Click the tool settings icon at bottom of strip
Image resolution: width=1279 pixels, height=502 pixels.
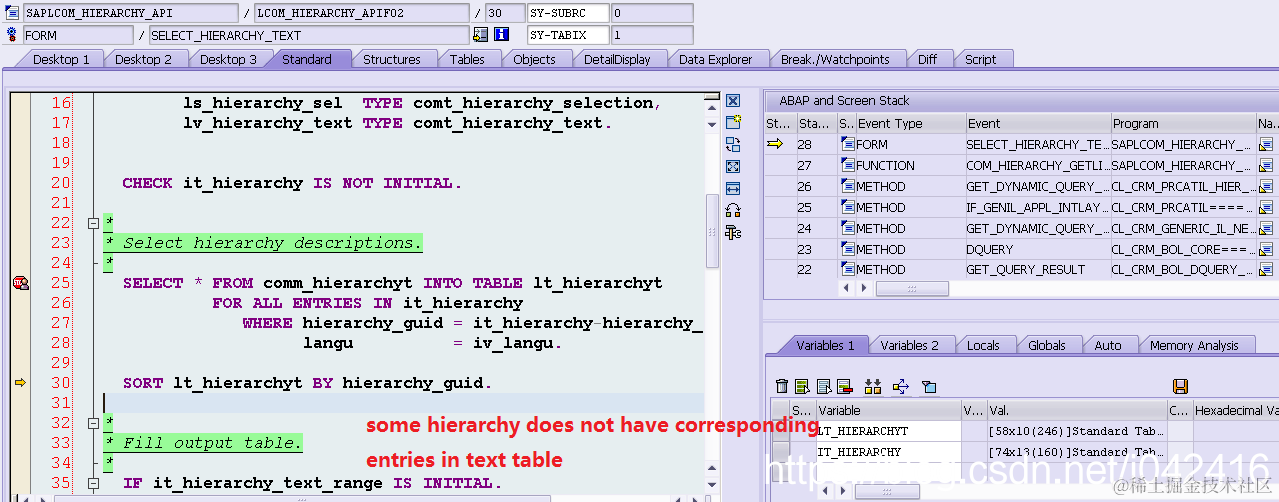point(733,232)
